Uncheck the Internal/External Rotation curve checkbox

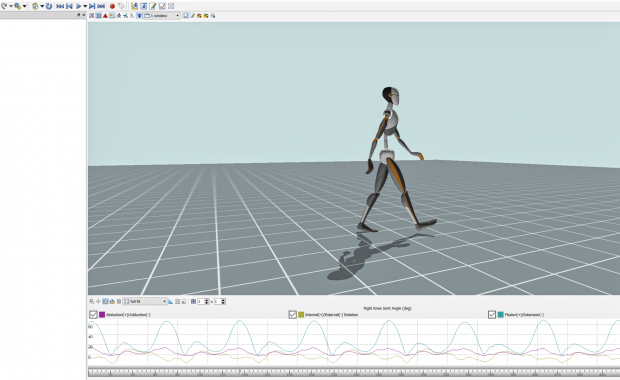point(293,315)
